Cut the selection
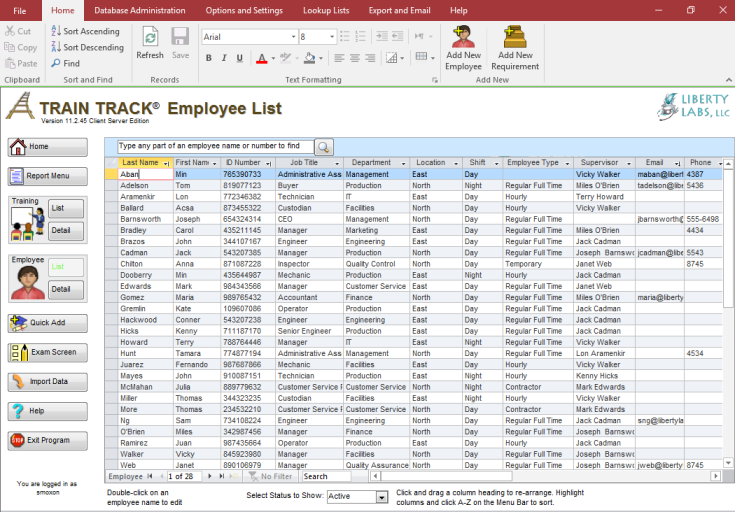The image size is (735, 512). pyautogui.click(x=18, y=31)
